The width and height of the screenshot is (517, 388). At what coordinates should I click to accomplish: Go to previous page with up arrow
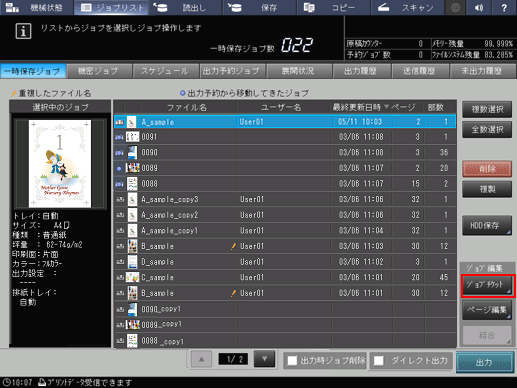tap(201, 359)
